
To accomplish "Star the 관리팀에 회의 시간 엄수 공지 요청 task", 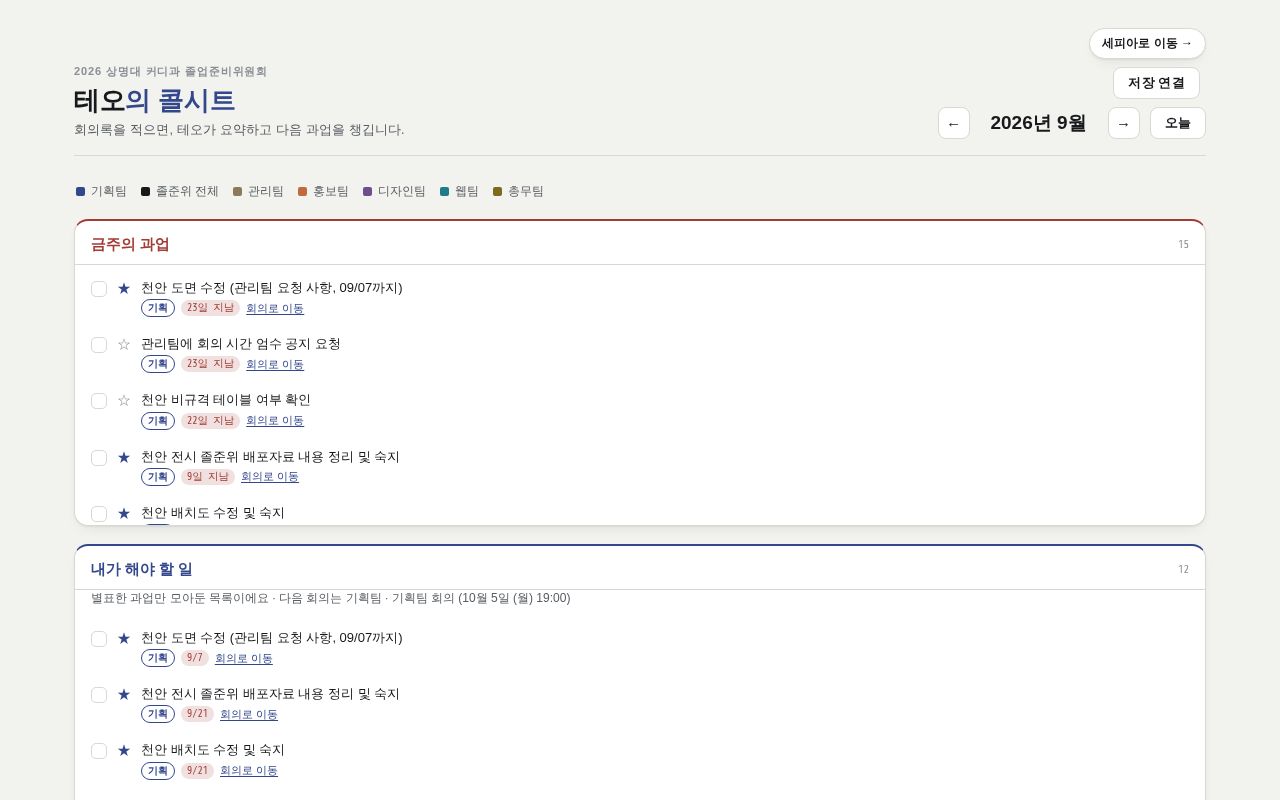I will point(124,344).
